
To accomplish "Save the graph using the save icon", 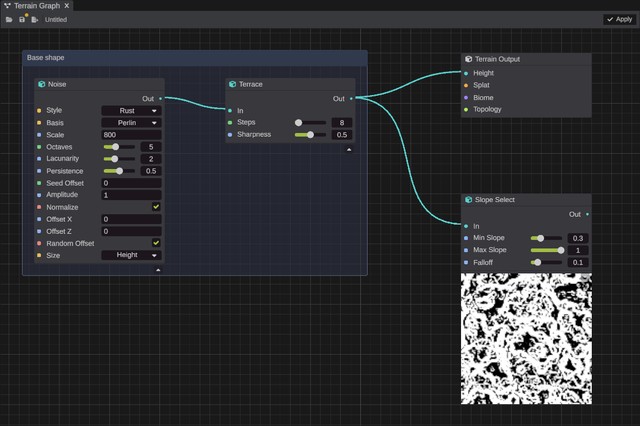I will point(22,20).
